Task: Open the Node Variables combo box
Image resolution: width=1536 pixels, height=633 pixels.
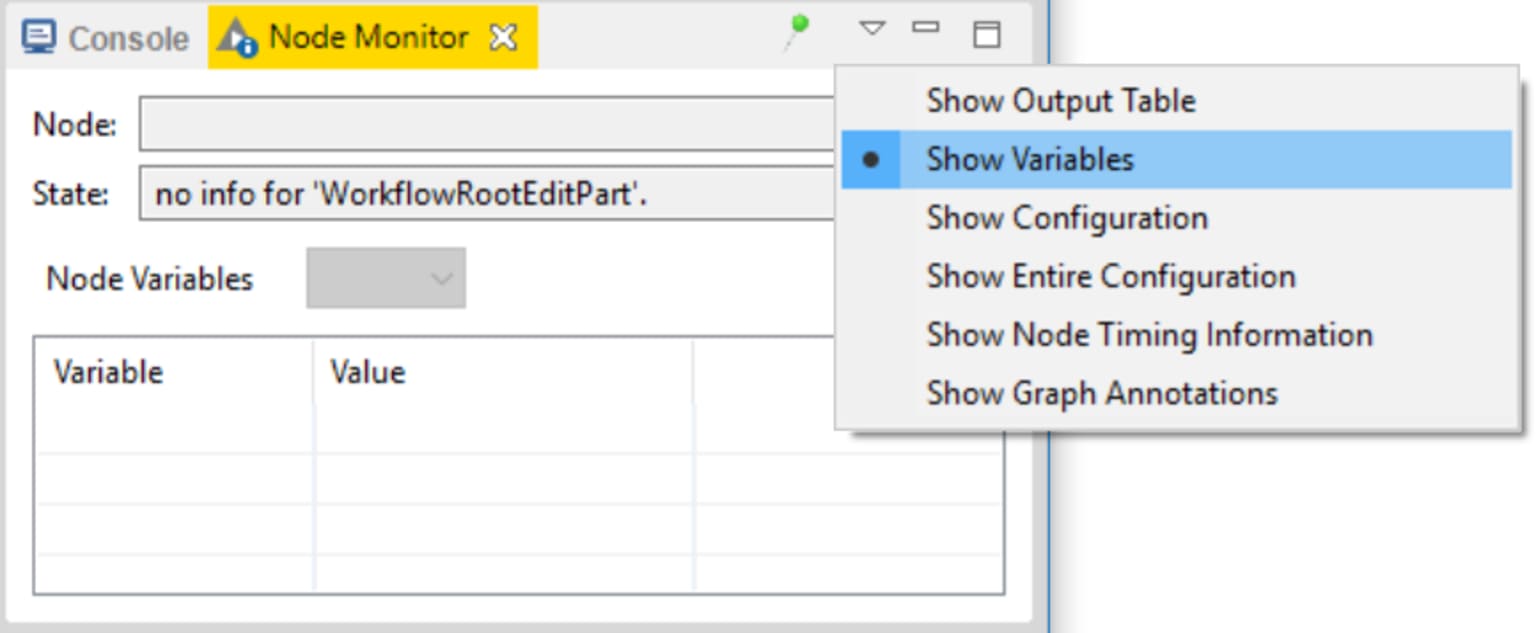Action: (386, 278)
